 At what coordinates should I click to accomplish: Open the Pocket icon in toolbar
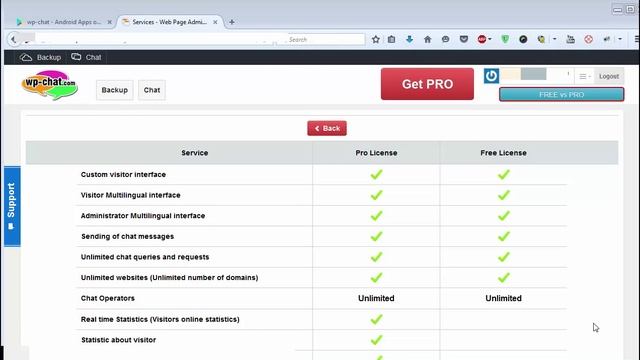[464, 39]
